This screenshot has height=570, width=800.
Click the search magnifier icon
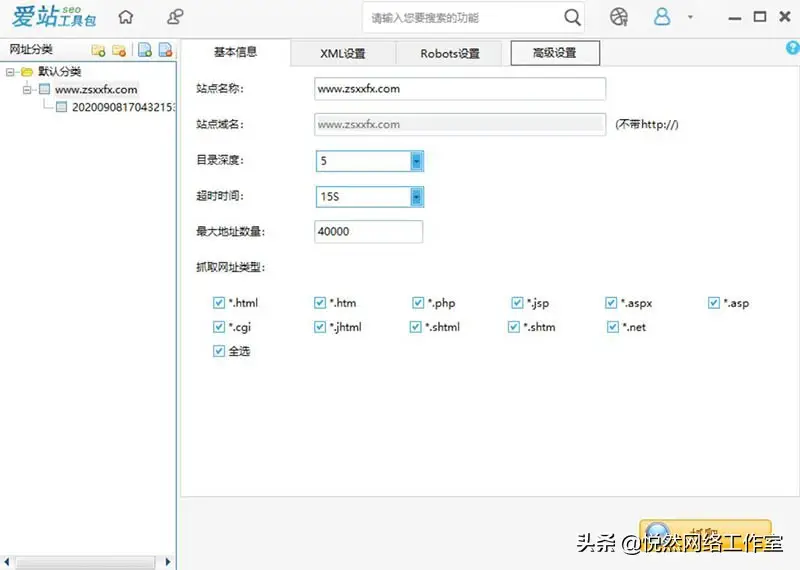coord(572,18)
